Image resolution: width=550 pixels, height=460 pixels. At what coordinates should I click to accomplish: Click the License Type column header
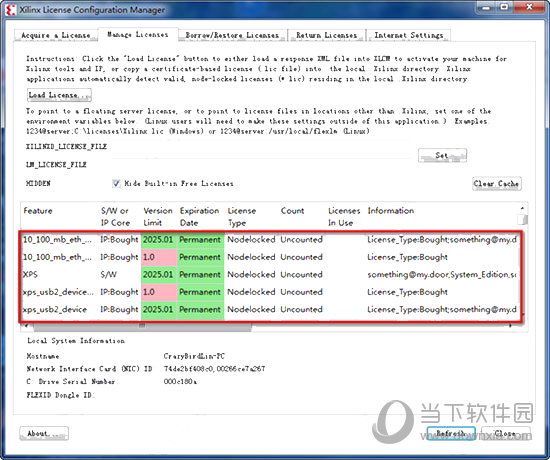[242, 216]
